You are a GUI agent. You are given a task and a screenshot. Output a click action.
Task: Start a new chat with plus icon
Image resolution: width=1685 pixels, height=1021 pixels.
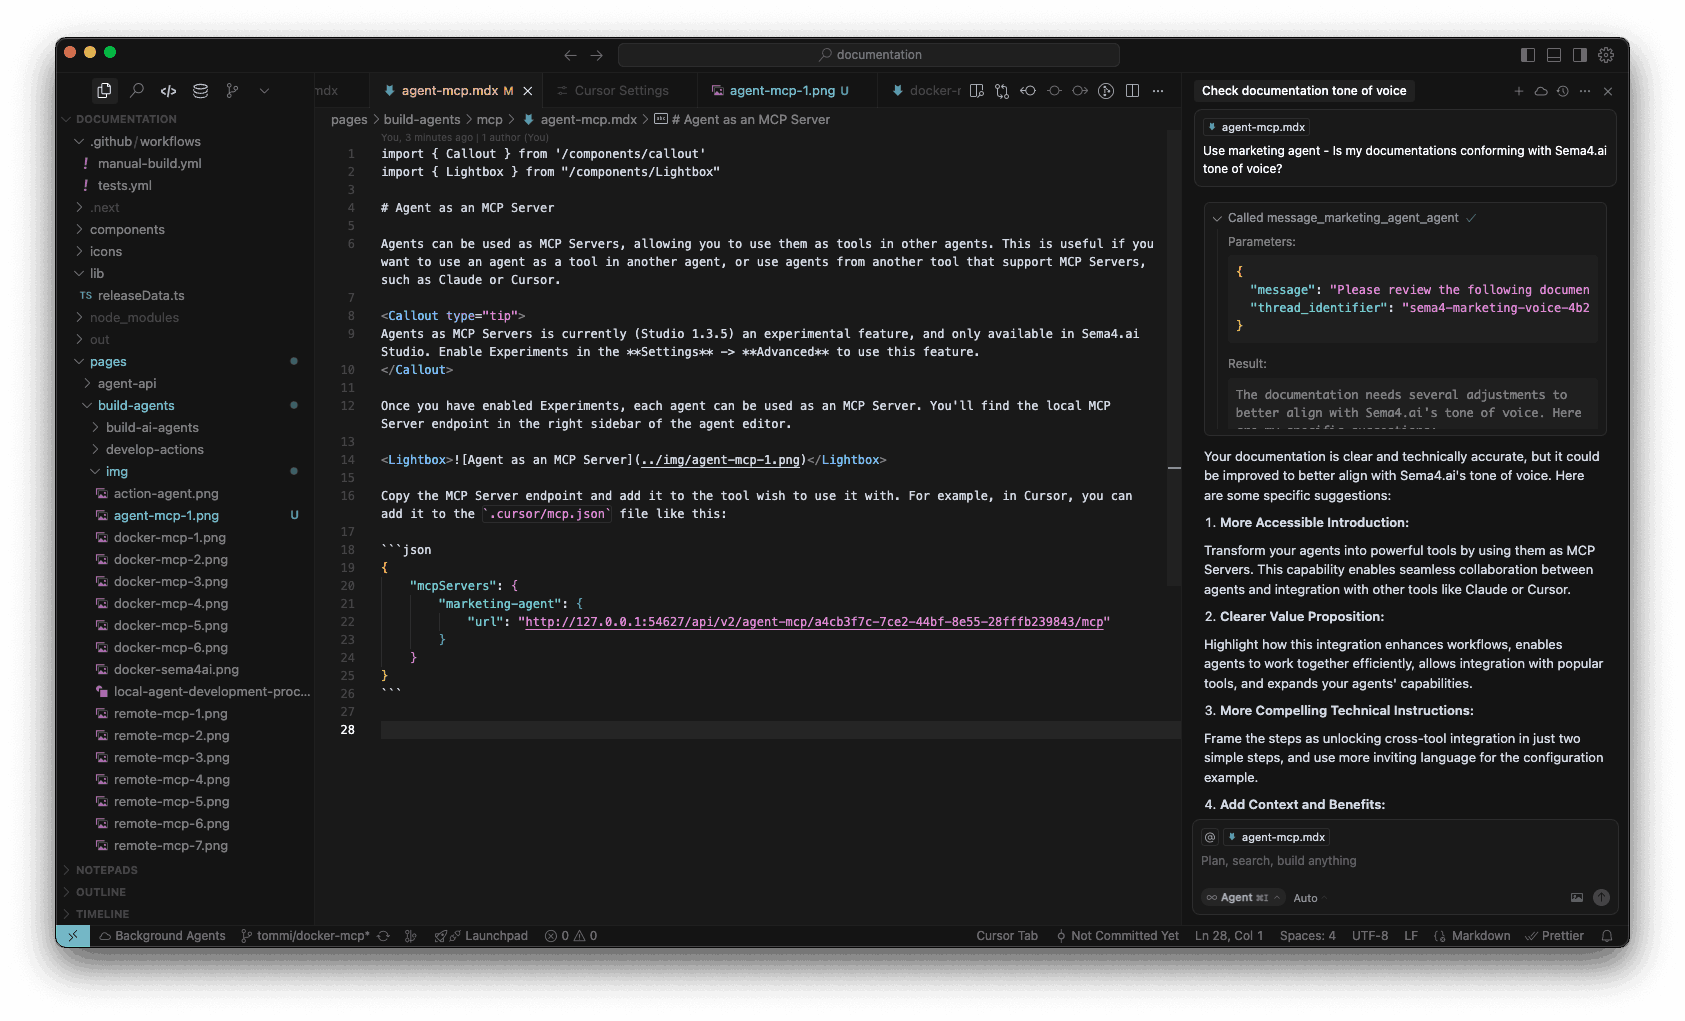1519,91
